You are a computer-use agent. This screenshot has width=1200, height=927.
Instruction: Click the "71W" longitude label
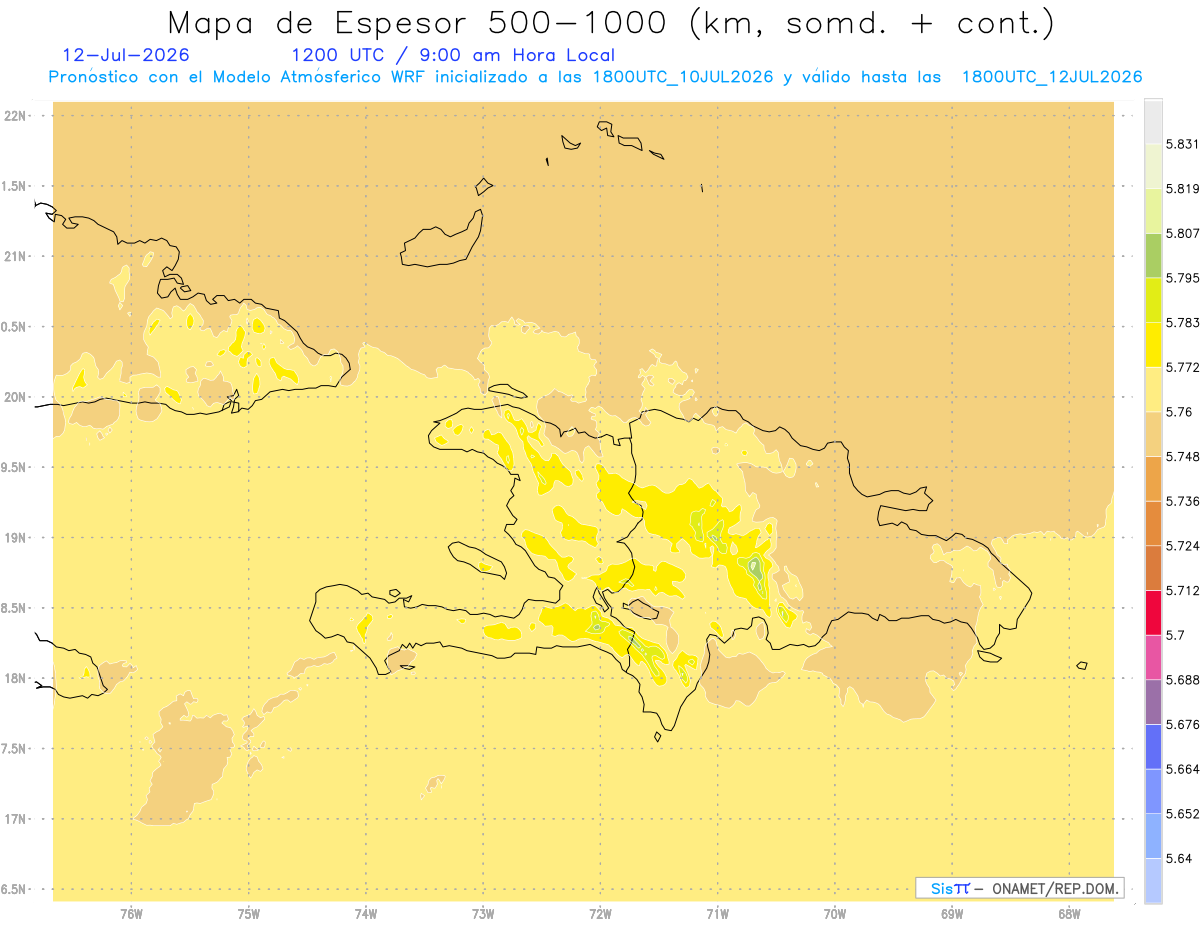point(718,914)
